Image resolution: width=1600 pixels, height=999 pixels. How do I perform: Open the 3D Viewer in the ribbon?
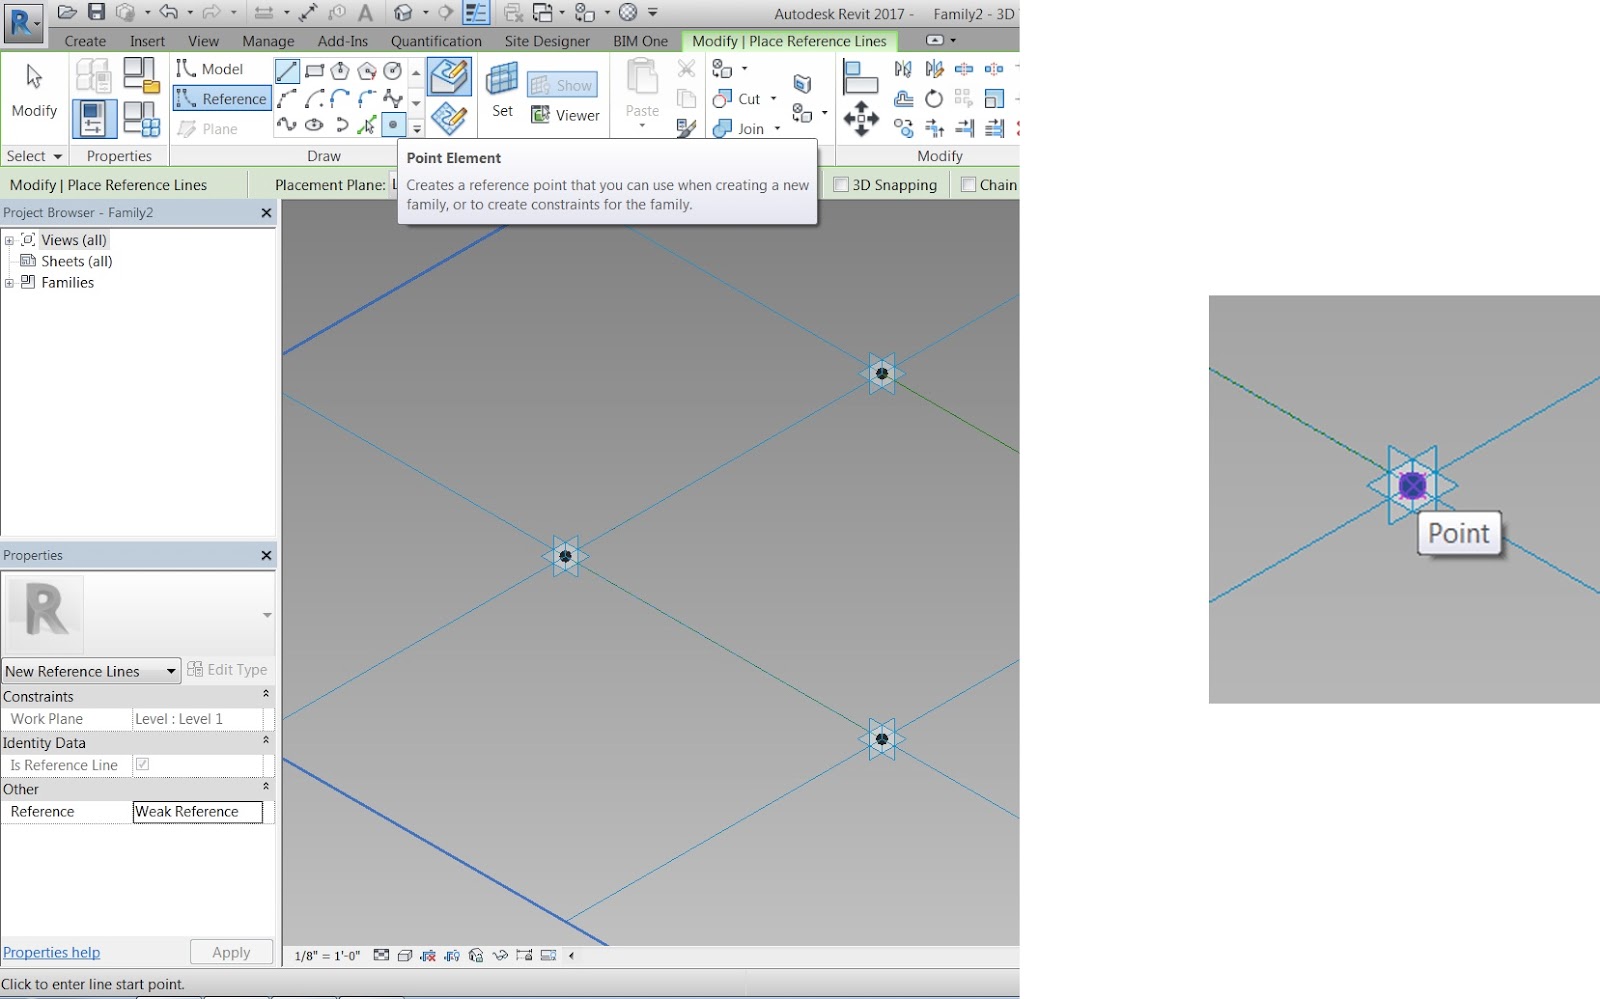[x=565, y=115]
